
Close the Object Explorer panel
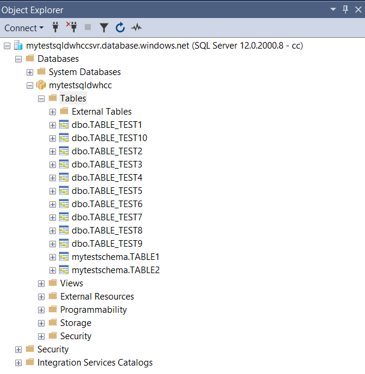click(358, 9)
